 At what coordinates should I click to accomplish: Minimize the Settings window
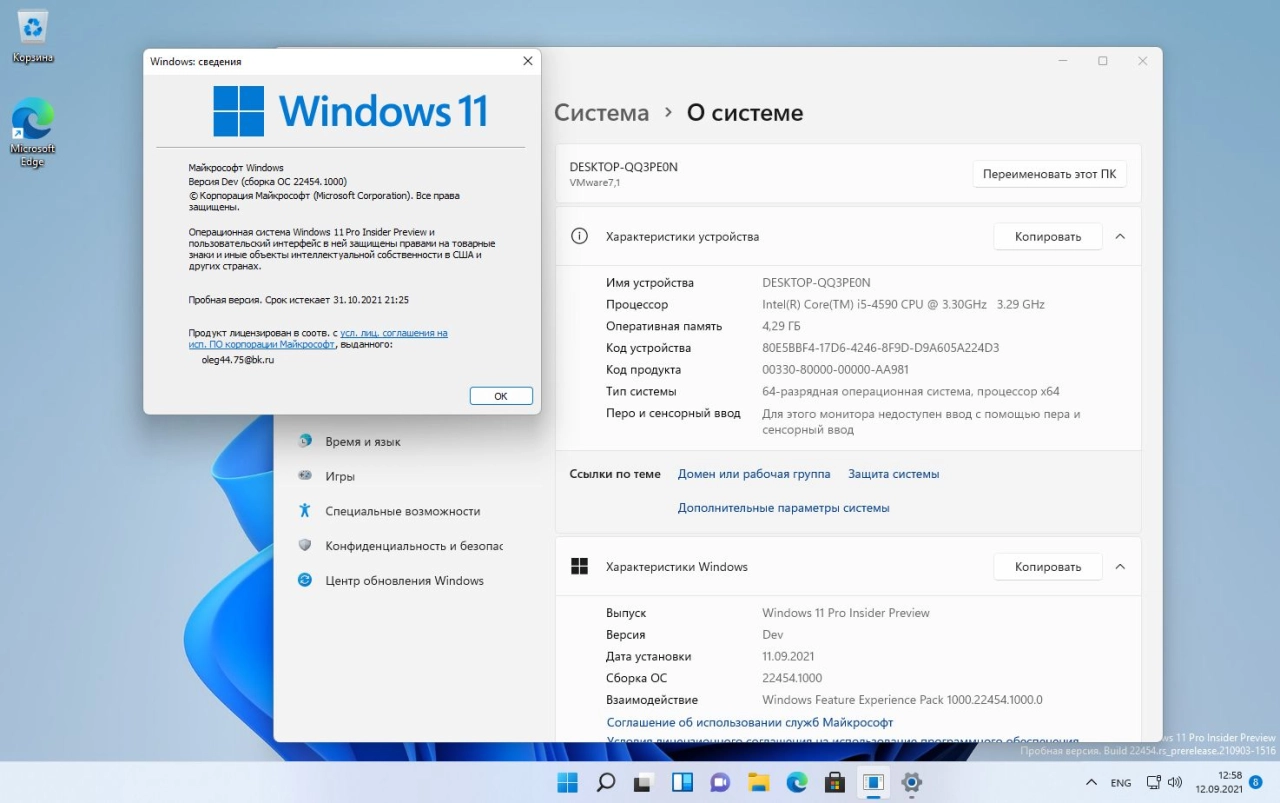tap(1063, 61)
